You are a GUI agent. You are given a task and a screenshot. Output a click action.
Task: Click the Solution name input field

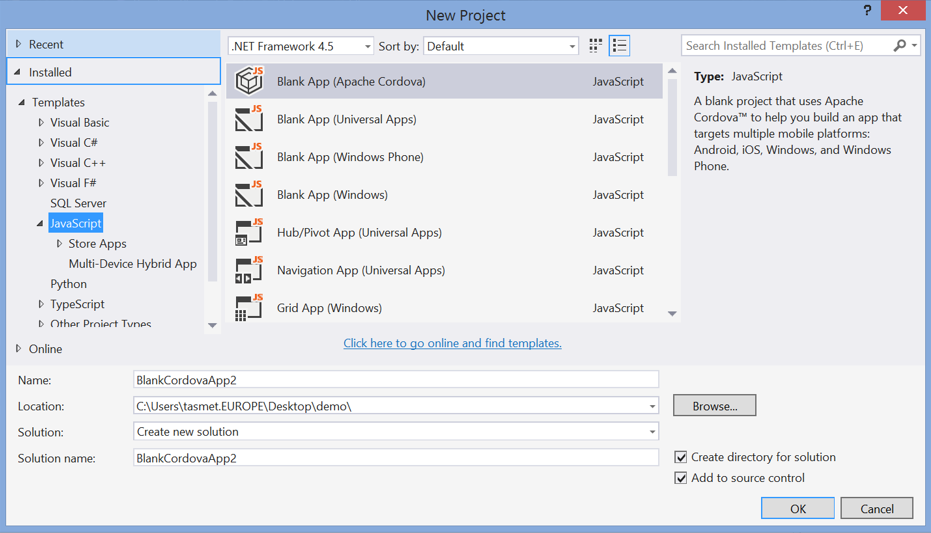point(396,458)
